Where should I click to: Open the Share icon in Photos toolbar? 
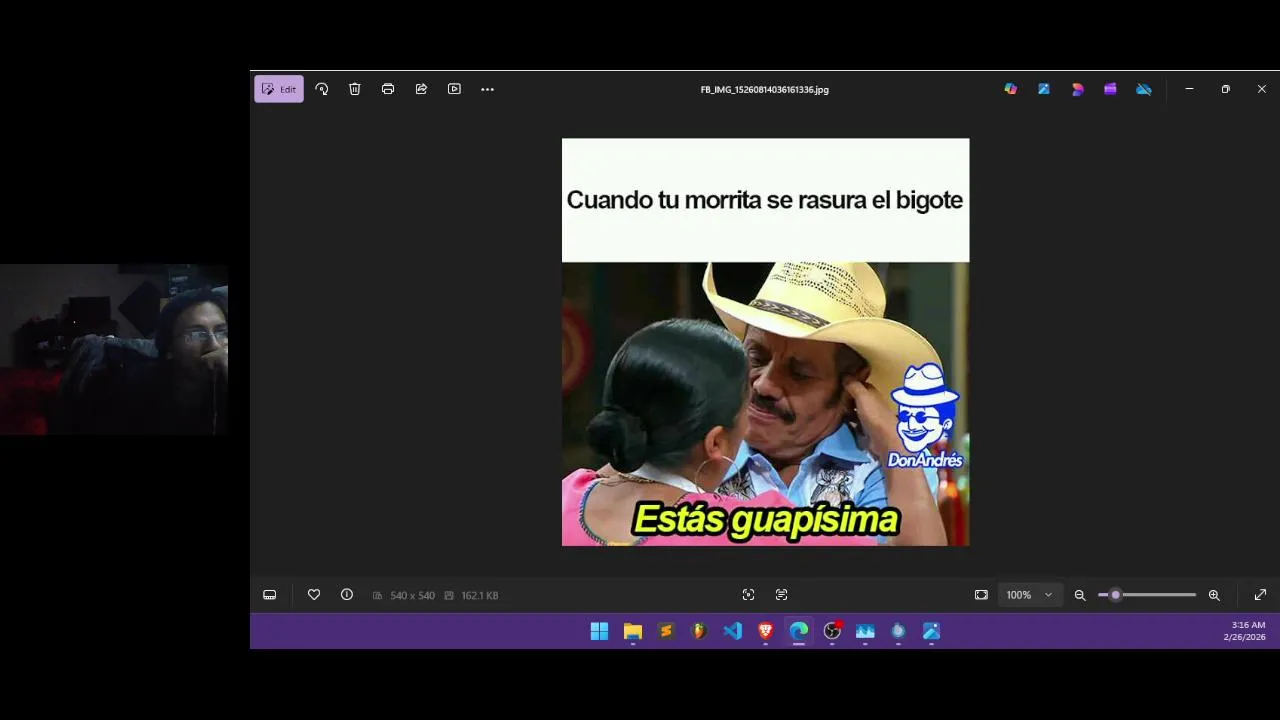(x=421, y=89)
